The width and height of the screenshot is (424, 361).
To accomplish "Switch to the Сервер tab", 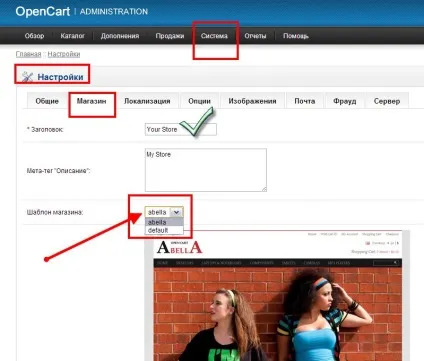I will click(387, 101).
